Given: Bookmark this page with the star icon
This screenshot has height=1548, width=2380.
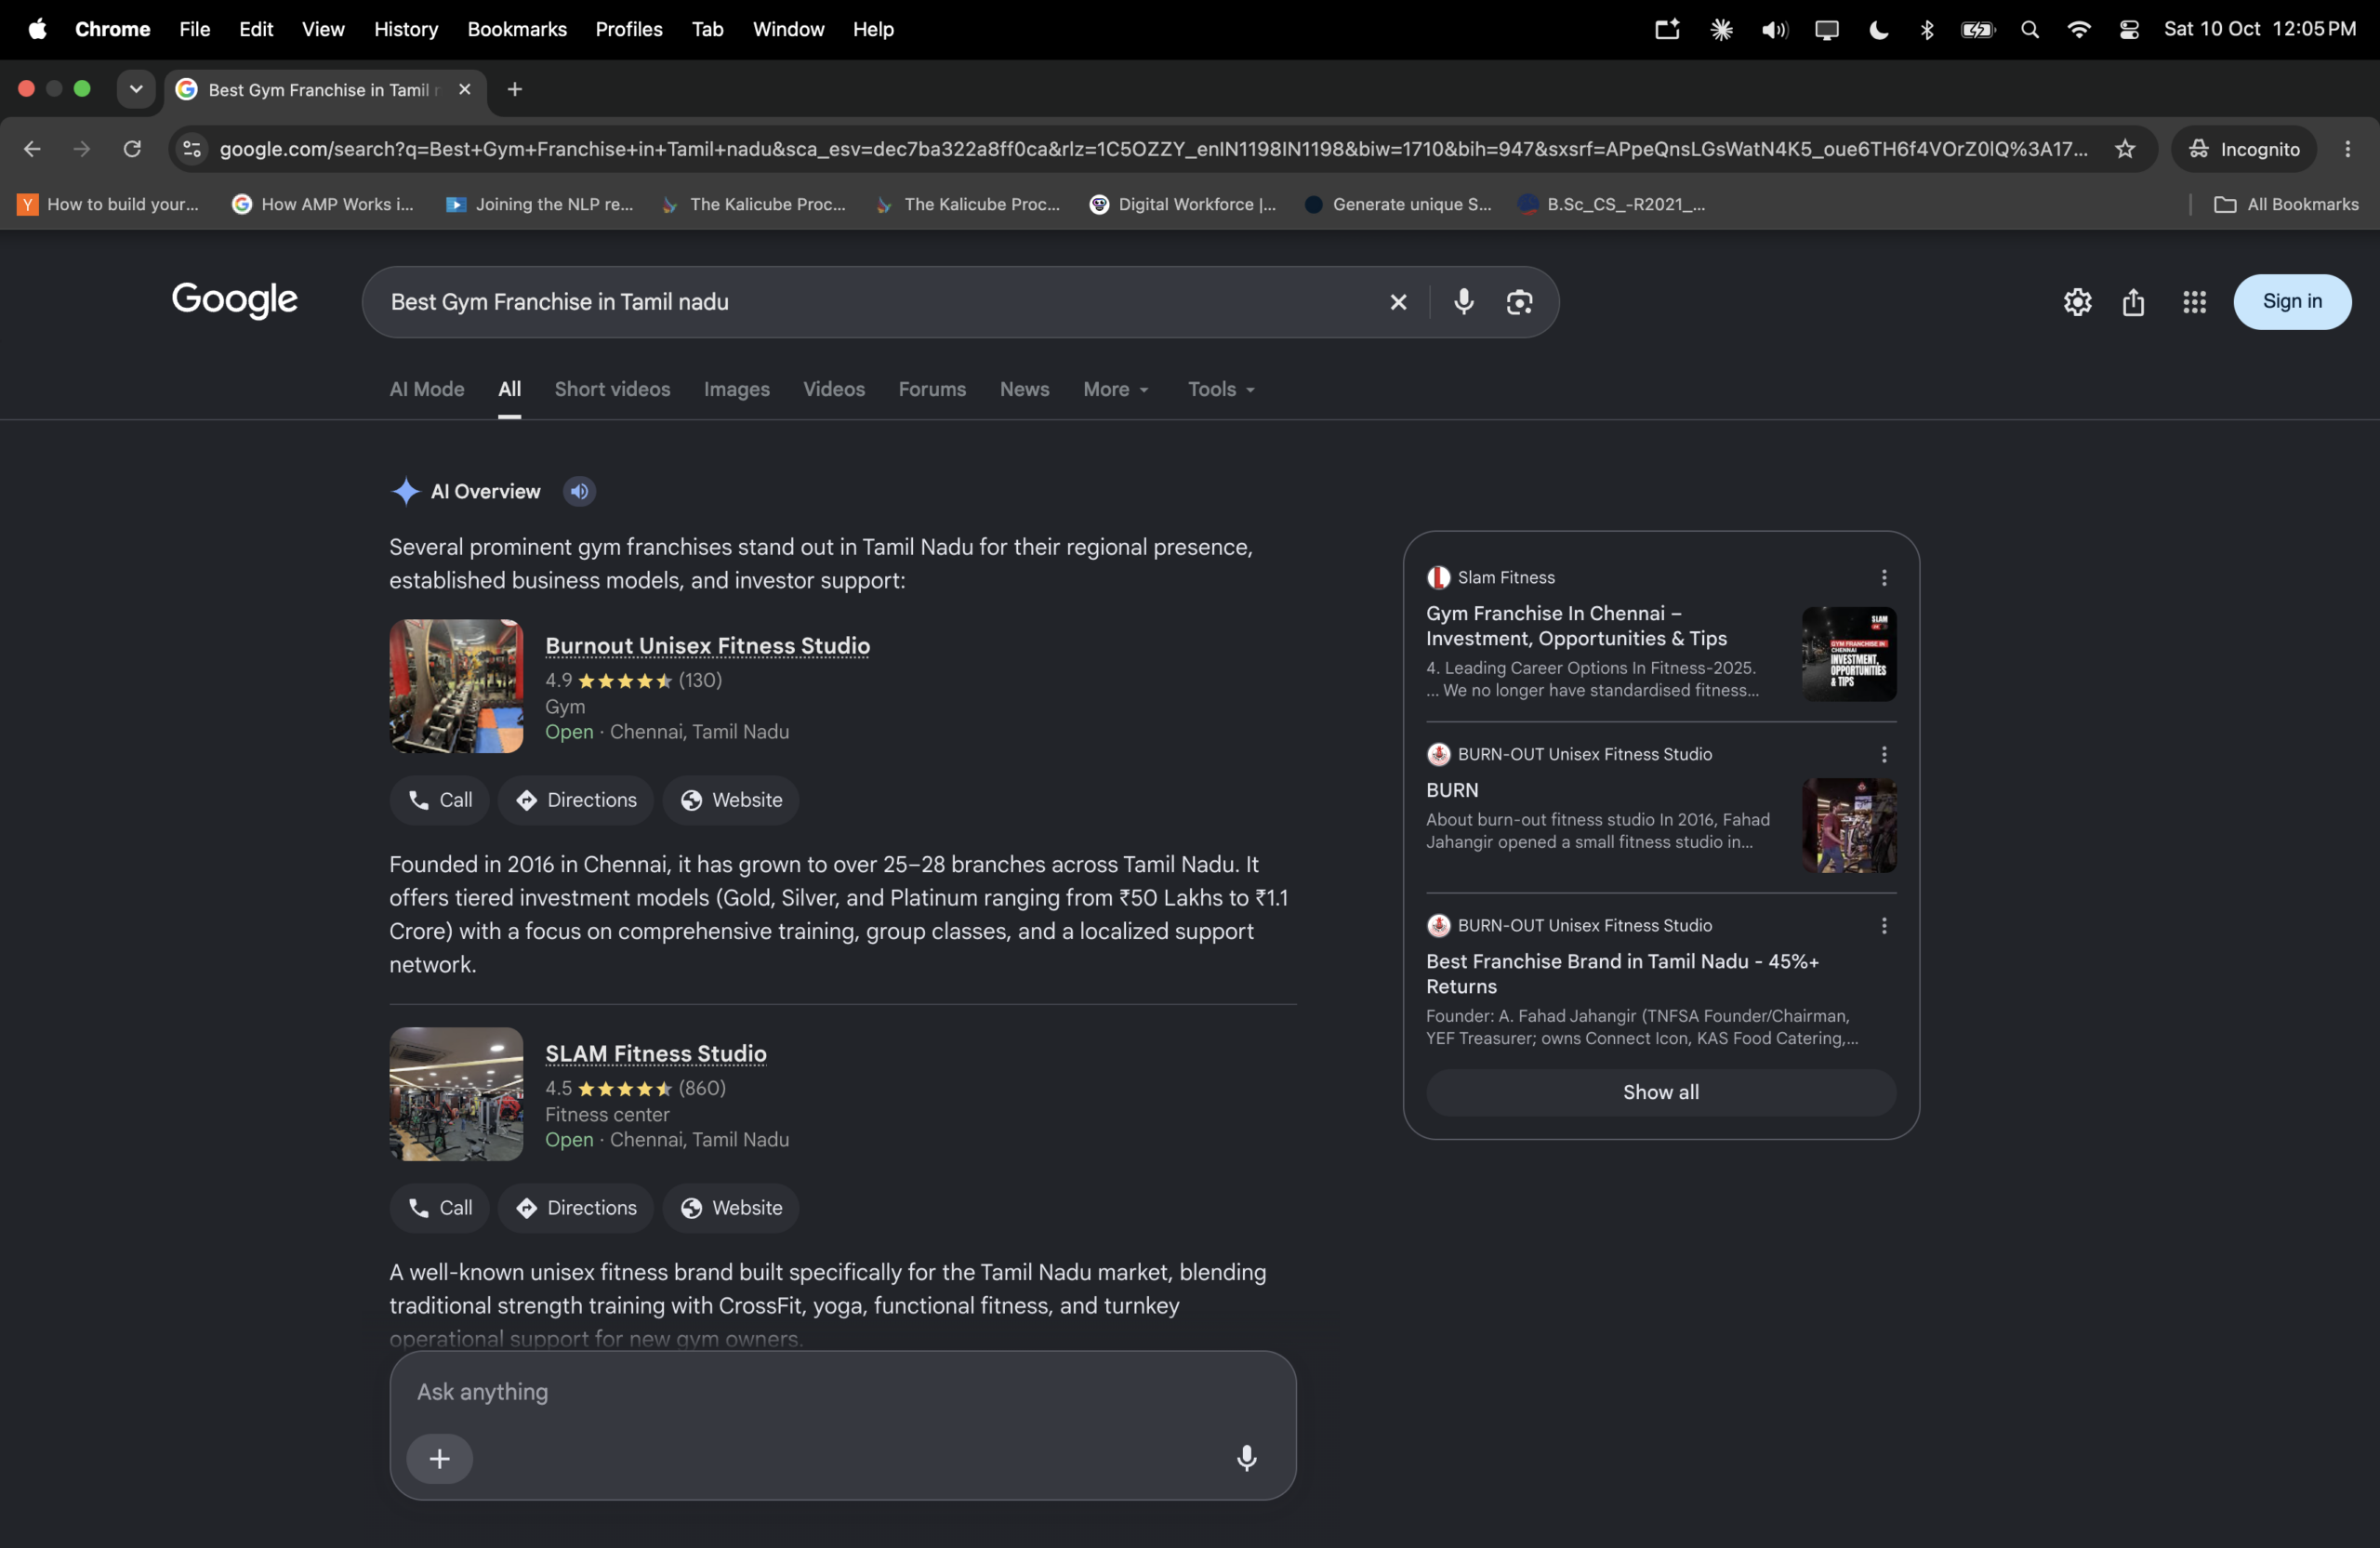Looking at the screenshot, I should coord(2125,149).
